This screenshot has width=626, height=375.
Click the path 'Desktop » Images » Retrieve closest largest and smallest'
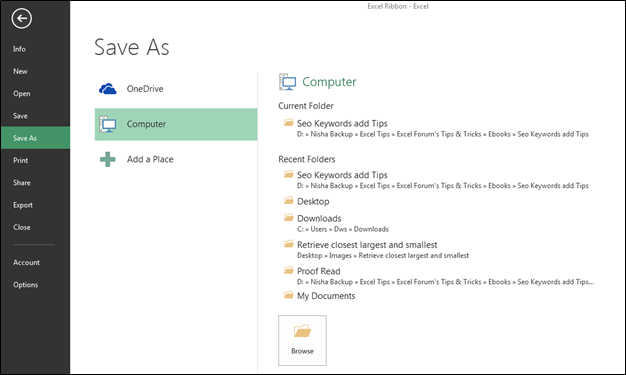[383, 256]
